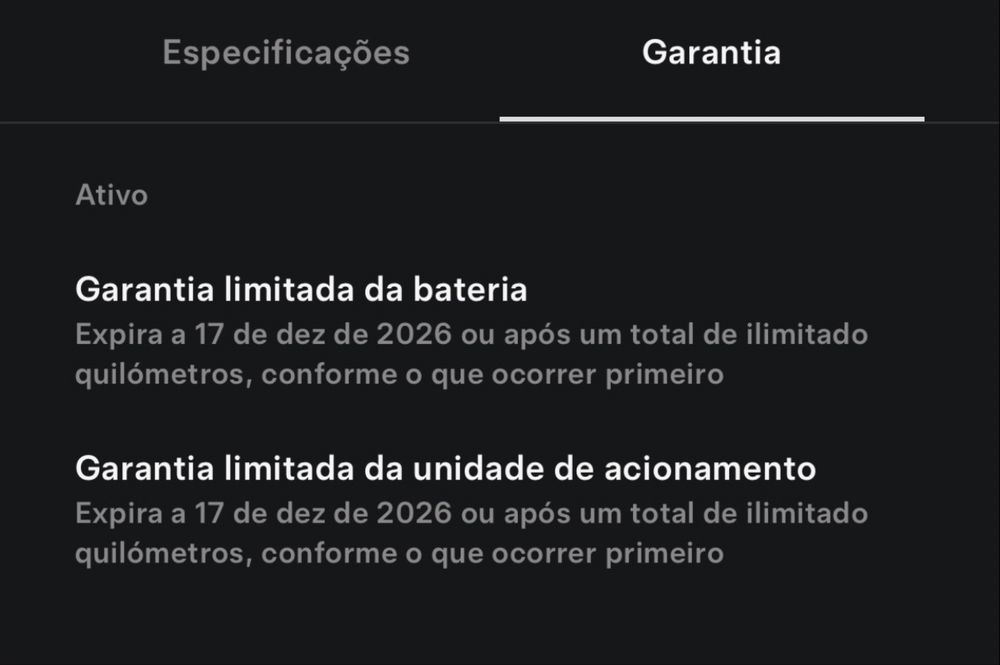Select the Garantia tab

pyautogui.click(x=711, y=53)
